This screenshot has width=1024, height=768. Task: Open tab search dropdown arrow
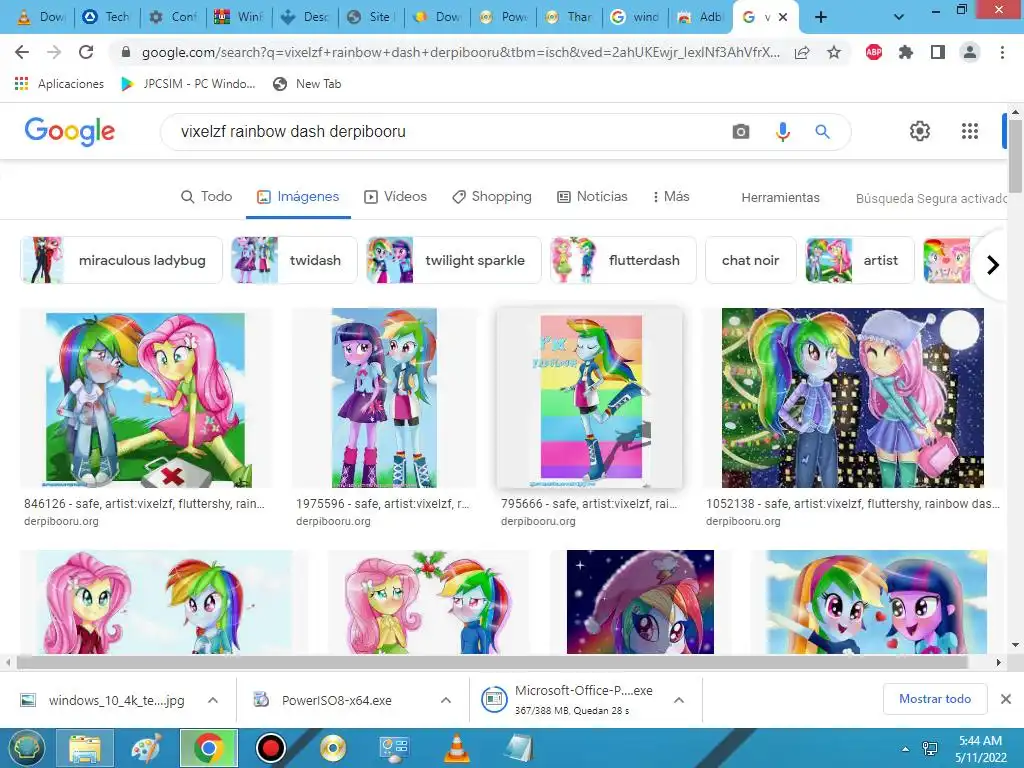(x=899, y=17)
